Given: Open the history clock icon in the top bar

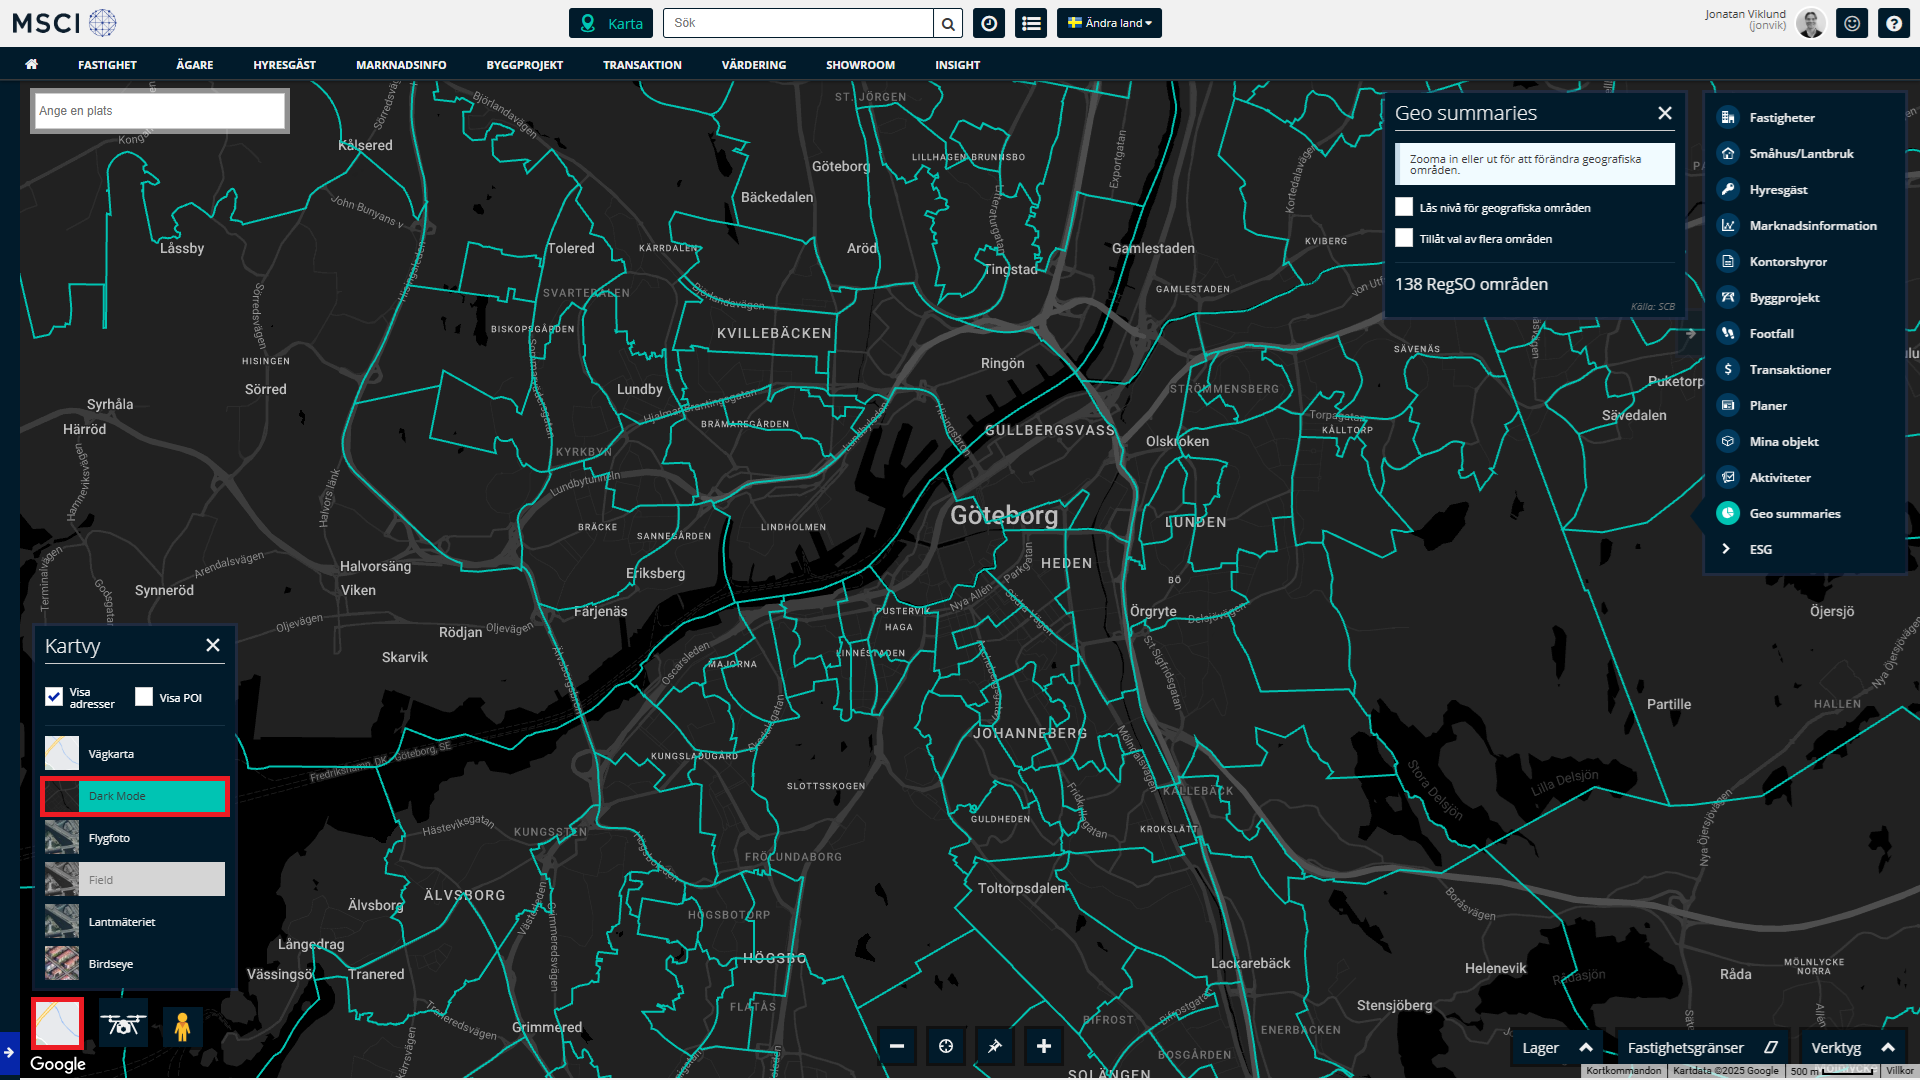Looking at the screenshot, I should [989, 23].
